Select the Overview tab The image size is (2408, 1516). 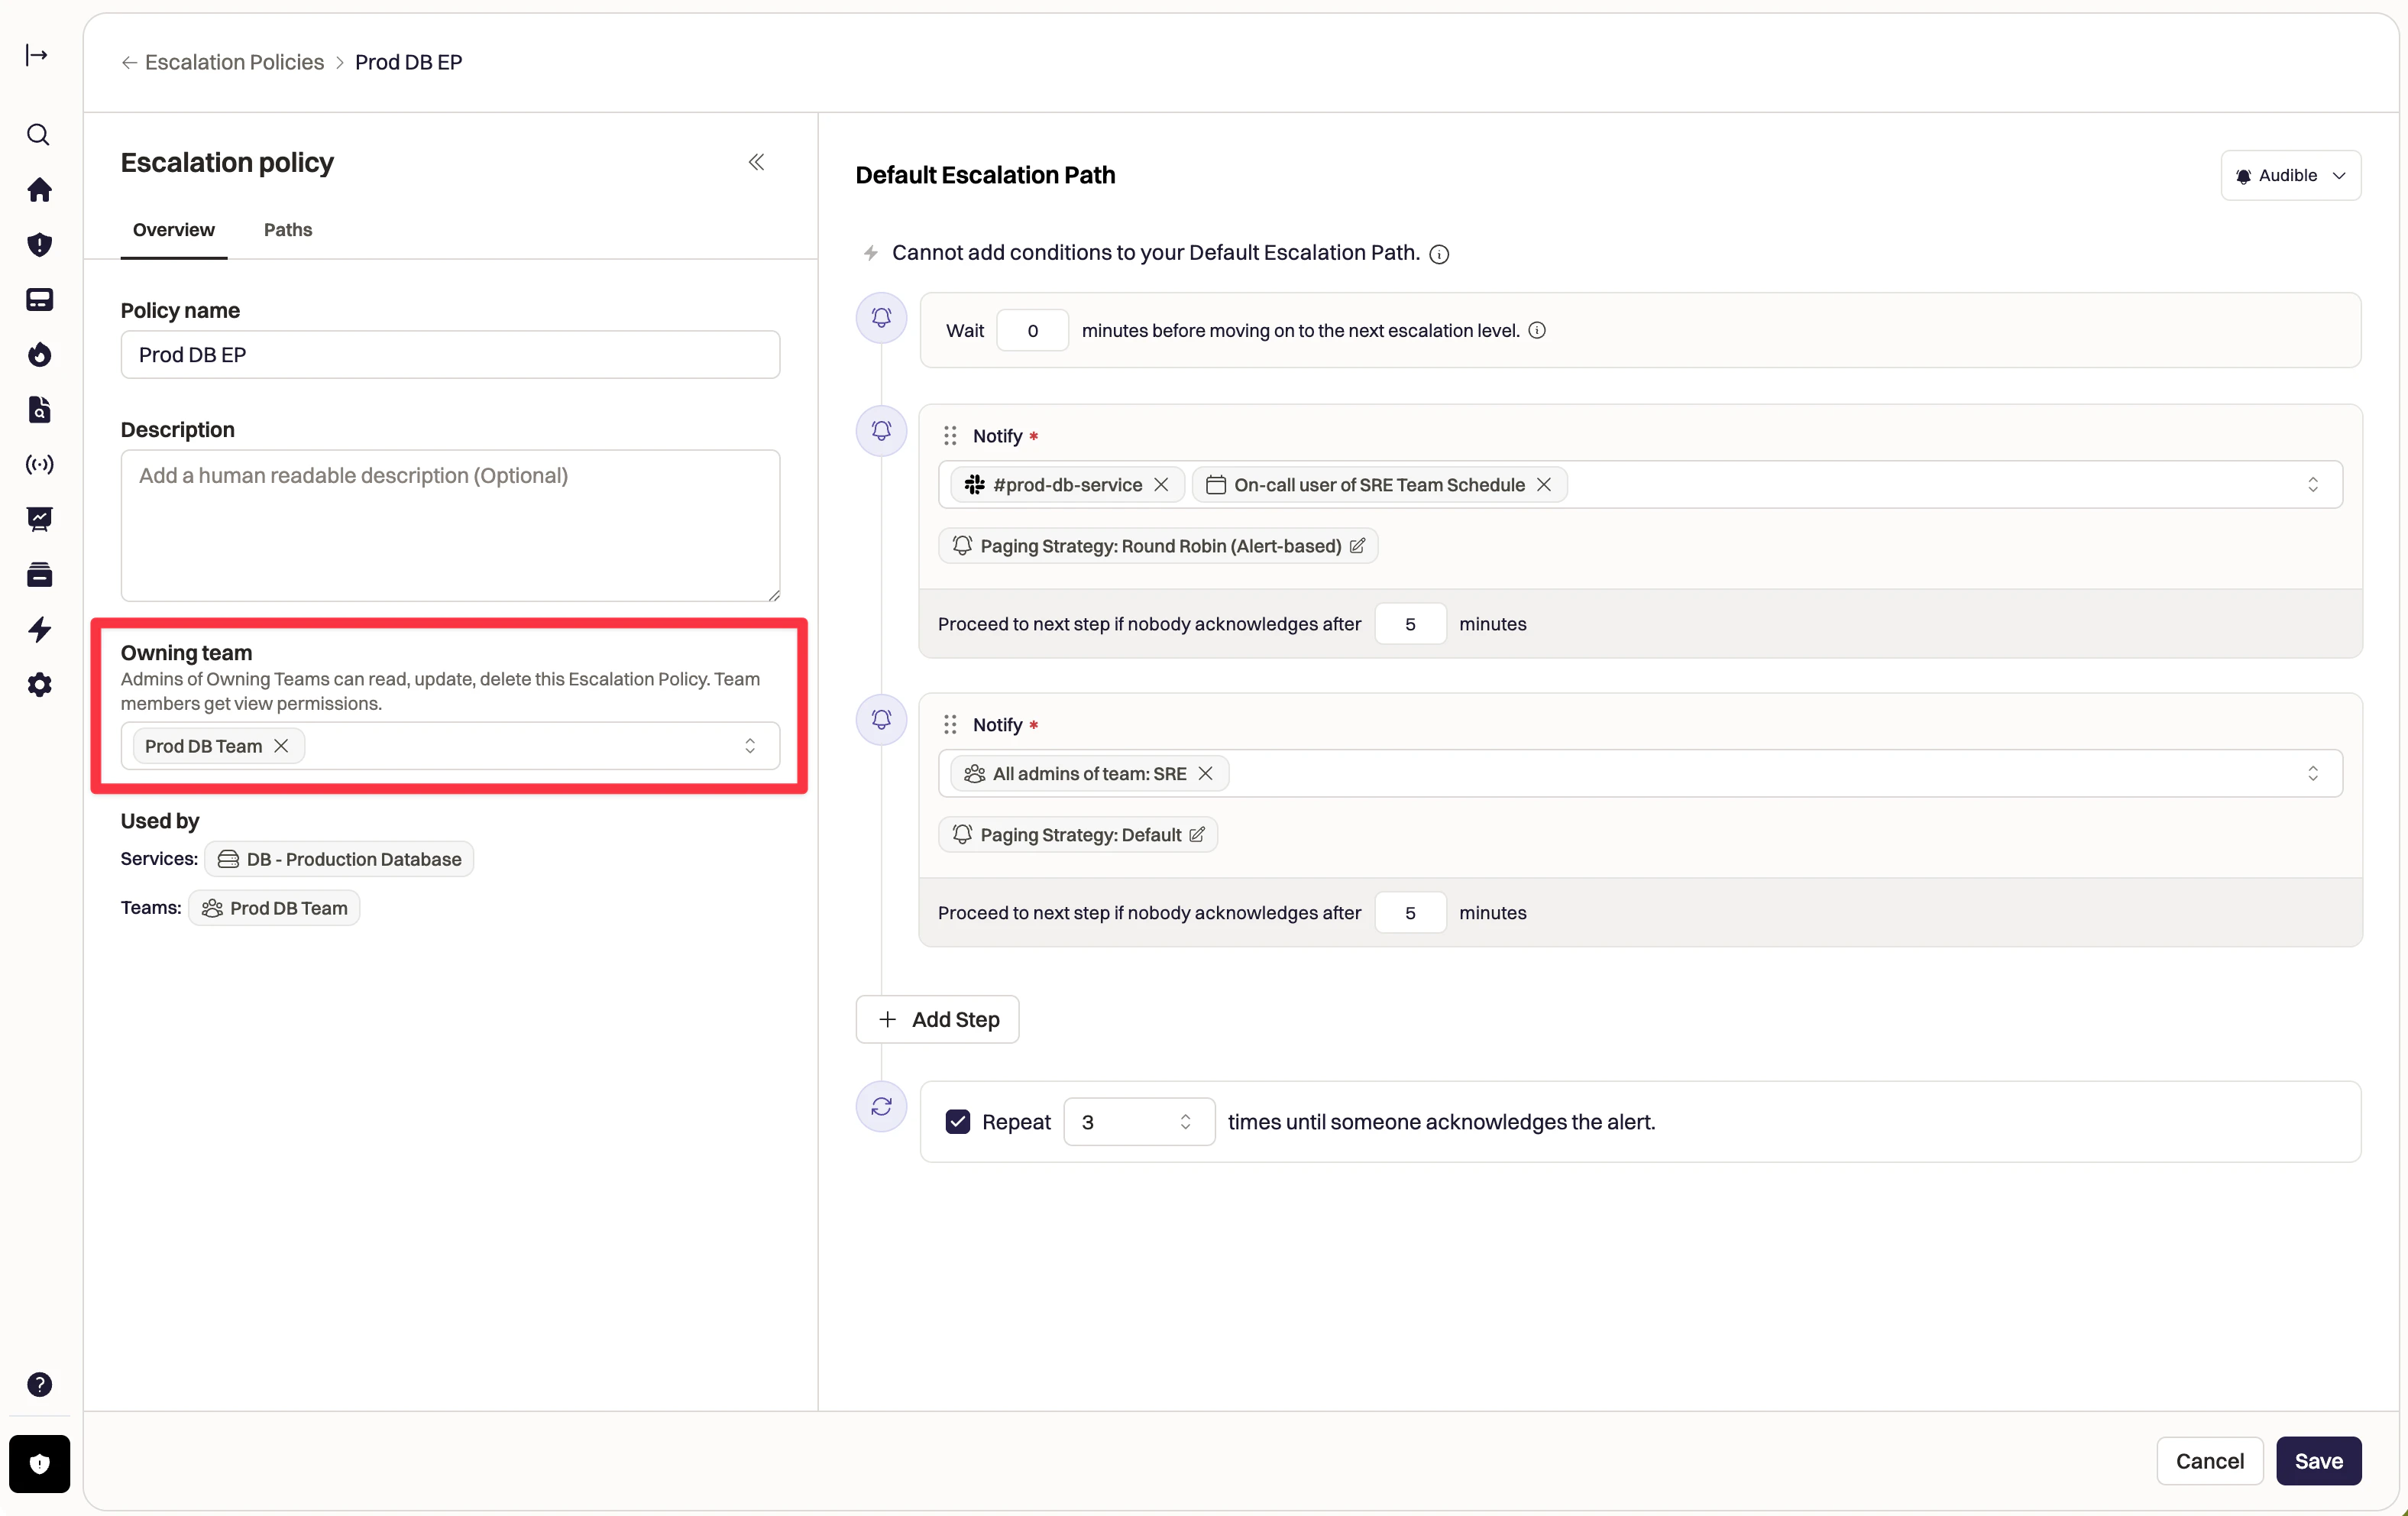click(173, 230)
